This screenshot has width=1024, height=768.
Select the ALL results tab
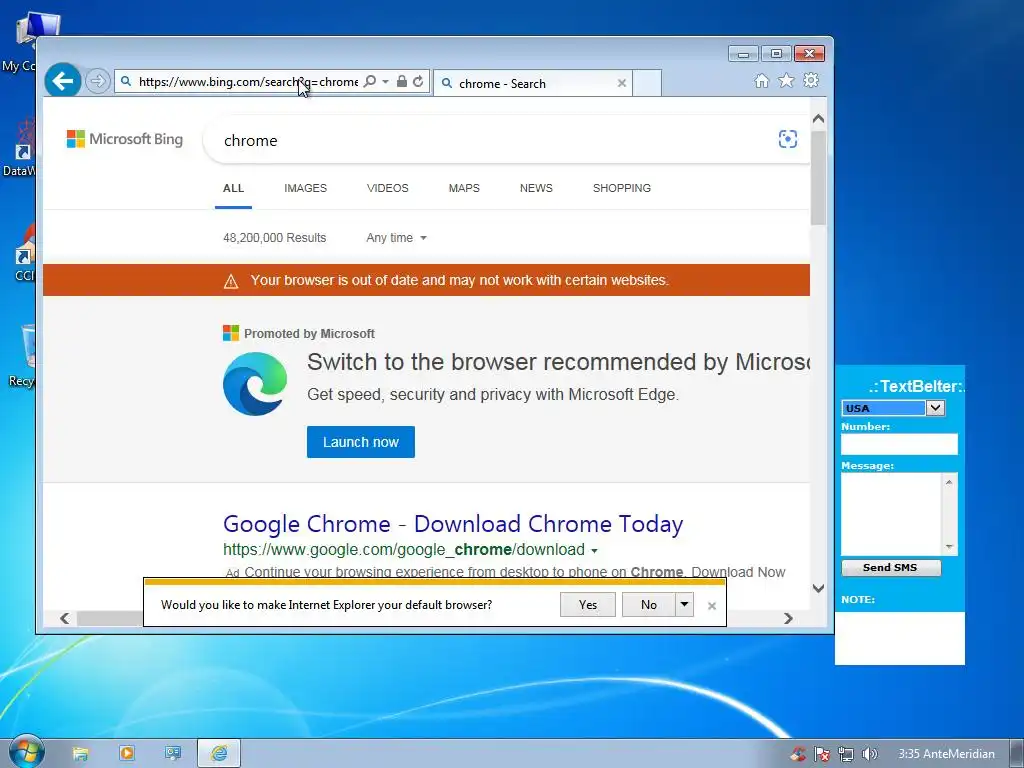(233, 188)
